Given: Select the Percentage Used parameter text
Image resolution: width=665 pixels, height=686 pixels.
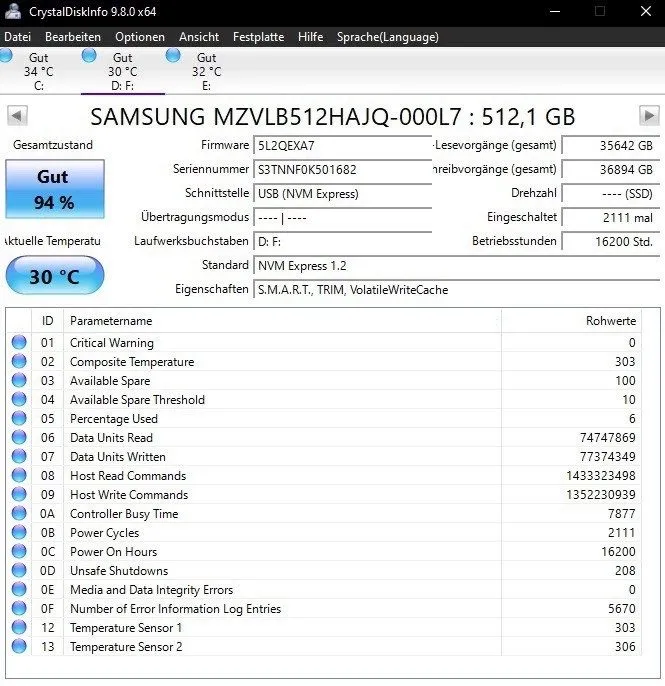Looking at the screenshot, I should tap(114, 419).
